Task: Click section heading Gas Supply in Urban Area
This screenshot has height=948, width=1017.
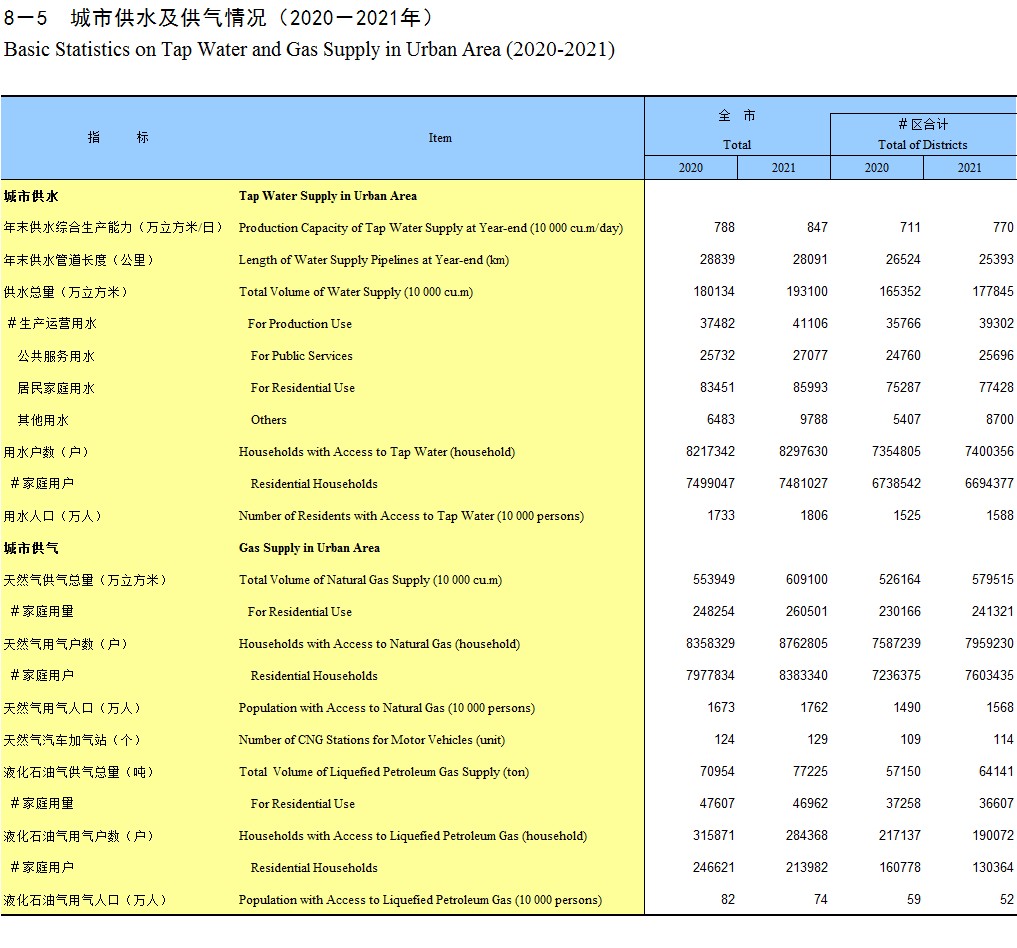Action: (x=309, y=548)
